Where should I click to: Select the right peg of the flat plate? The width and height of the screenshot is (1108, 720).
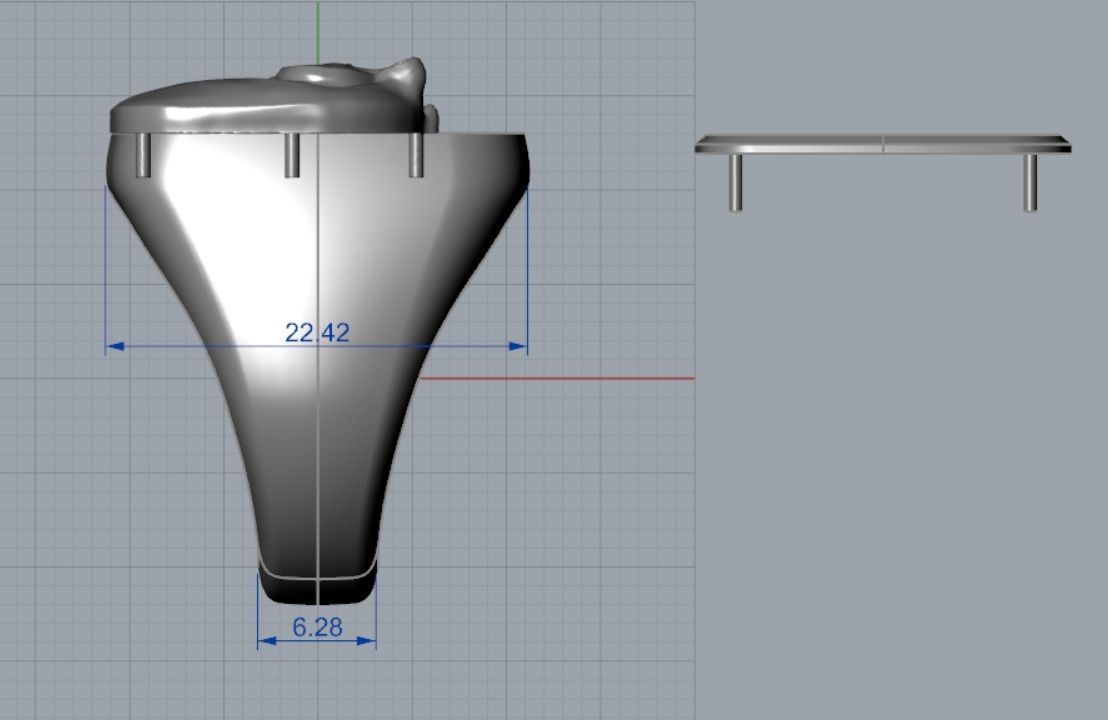tap(1030, 182)
